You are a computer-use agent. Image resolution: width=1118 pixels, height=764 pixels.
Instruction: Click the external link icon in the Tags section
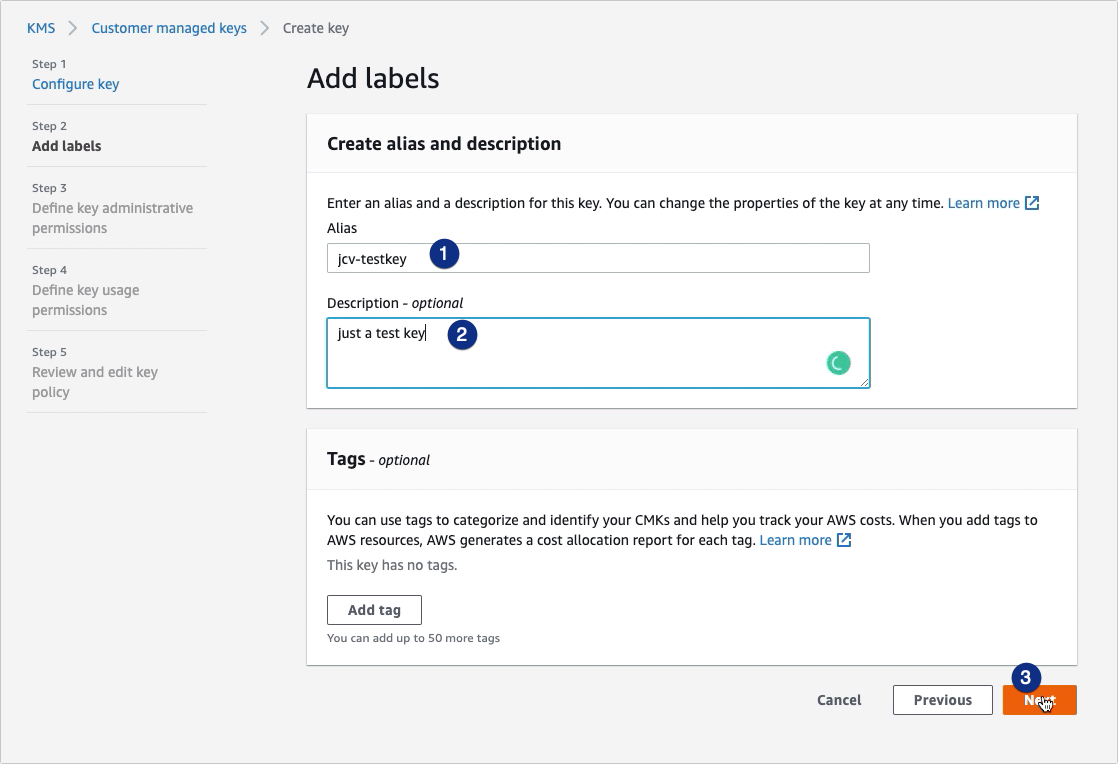click(845, 540)
